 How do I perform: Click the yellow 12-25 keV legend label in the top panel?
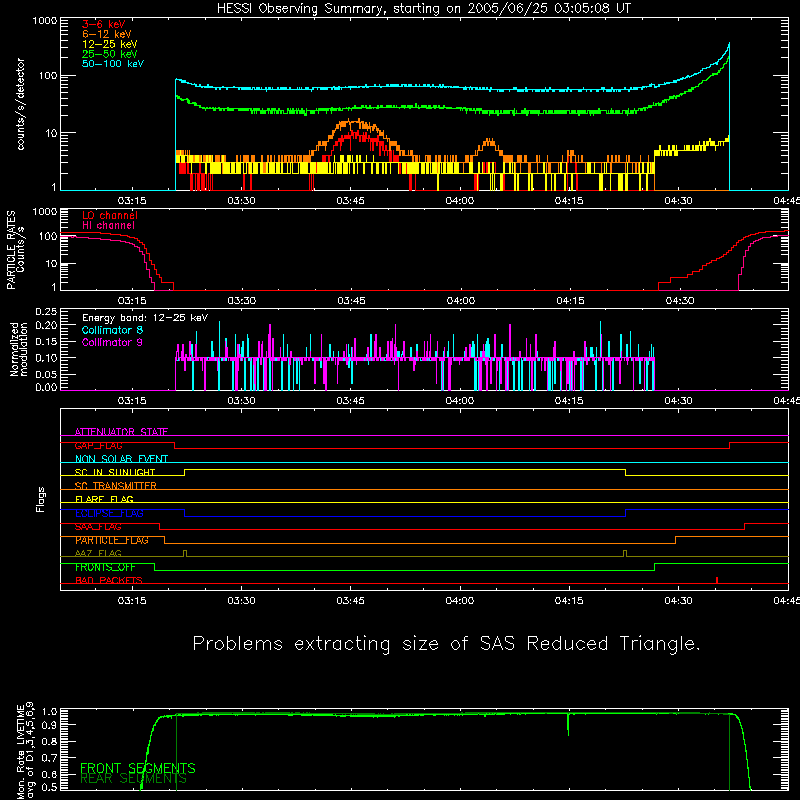pyautogui.click(x=110, y=44)
